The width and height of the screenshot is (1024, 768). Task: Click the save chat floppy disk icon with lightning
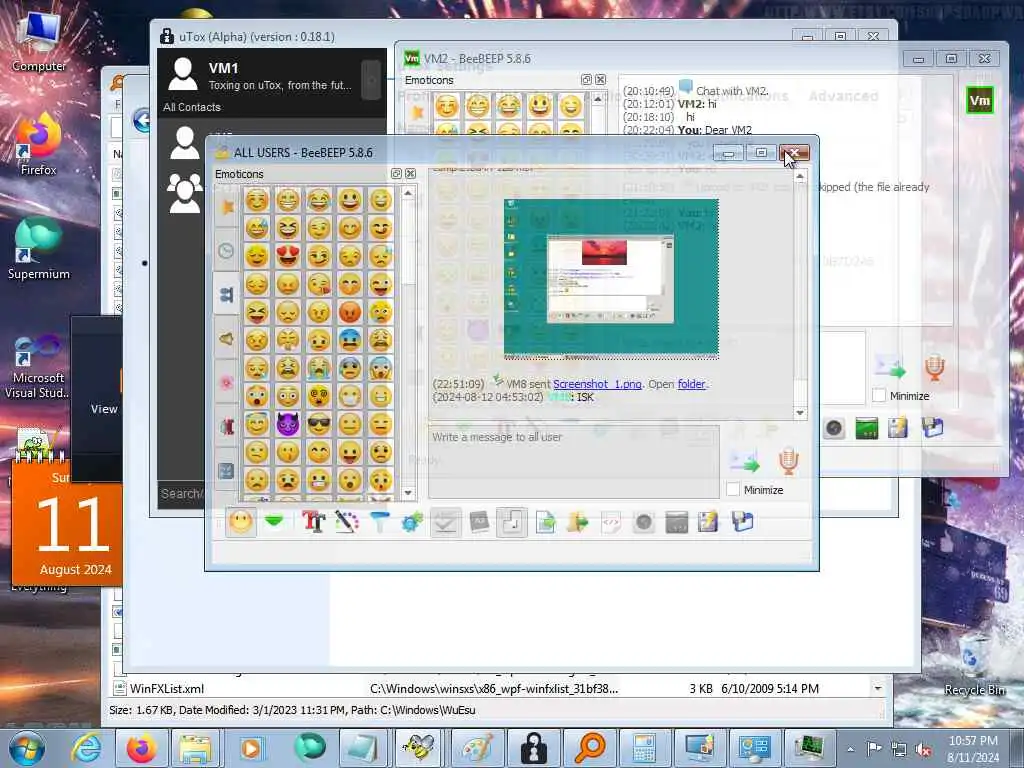(708, 522)
